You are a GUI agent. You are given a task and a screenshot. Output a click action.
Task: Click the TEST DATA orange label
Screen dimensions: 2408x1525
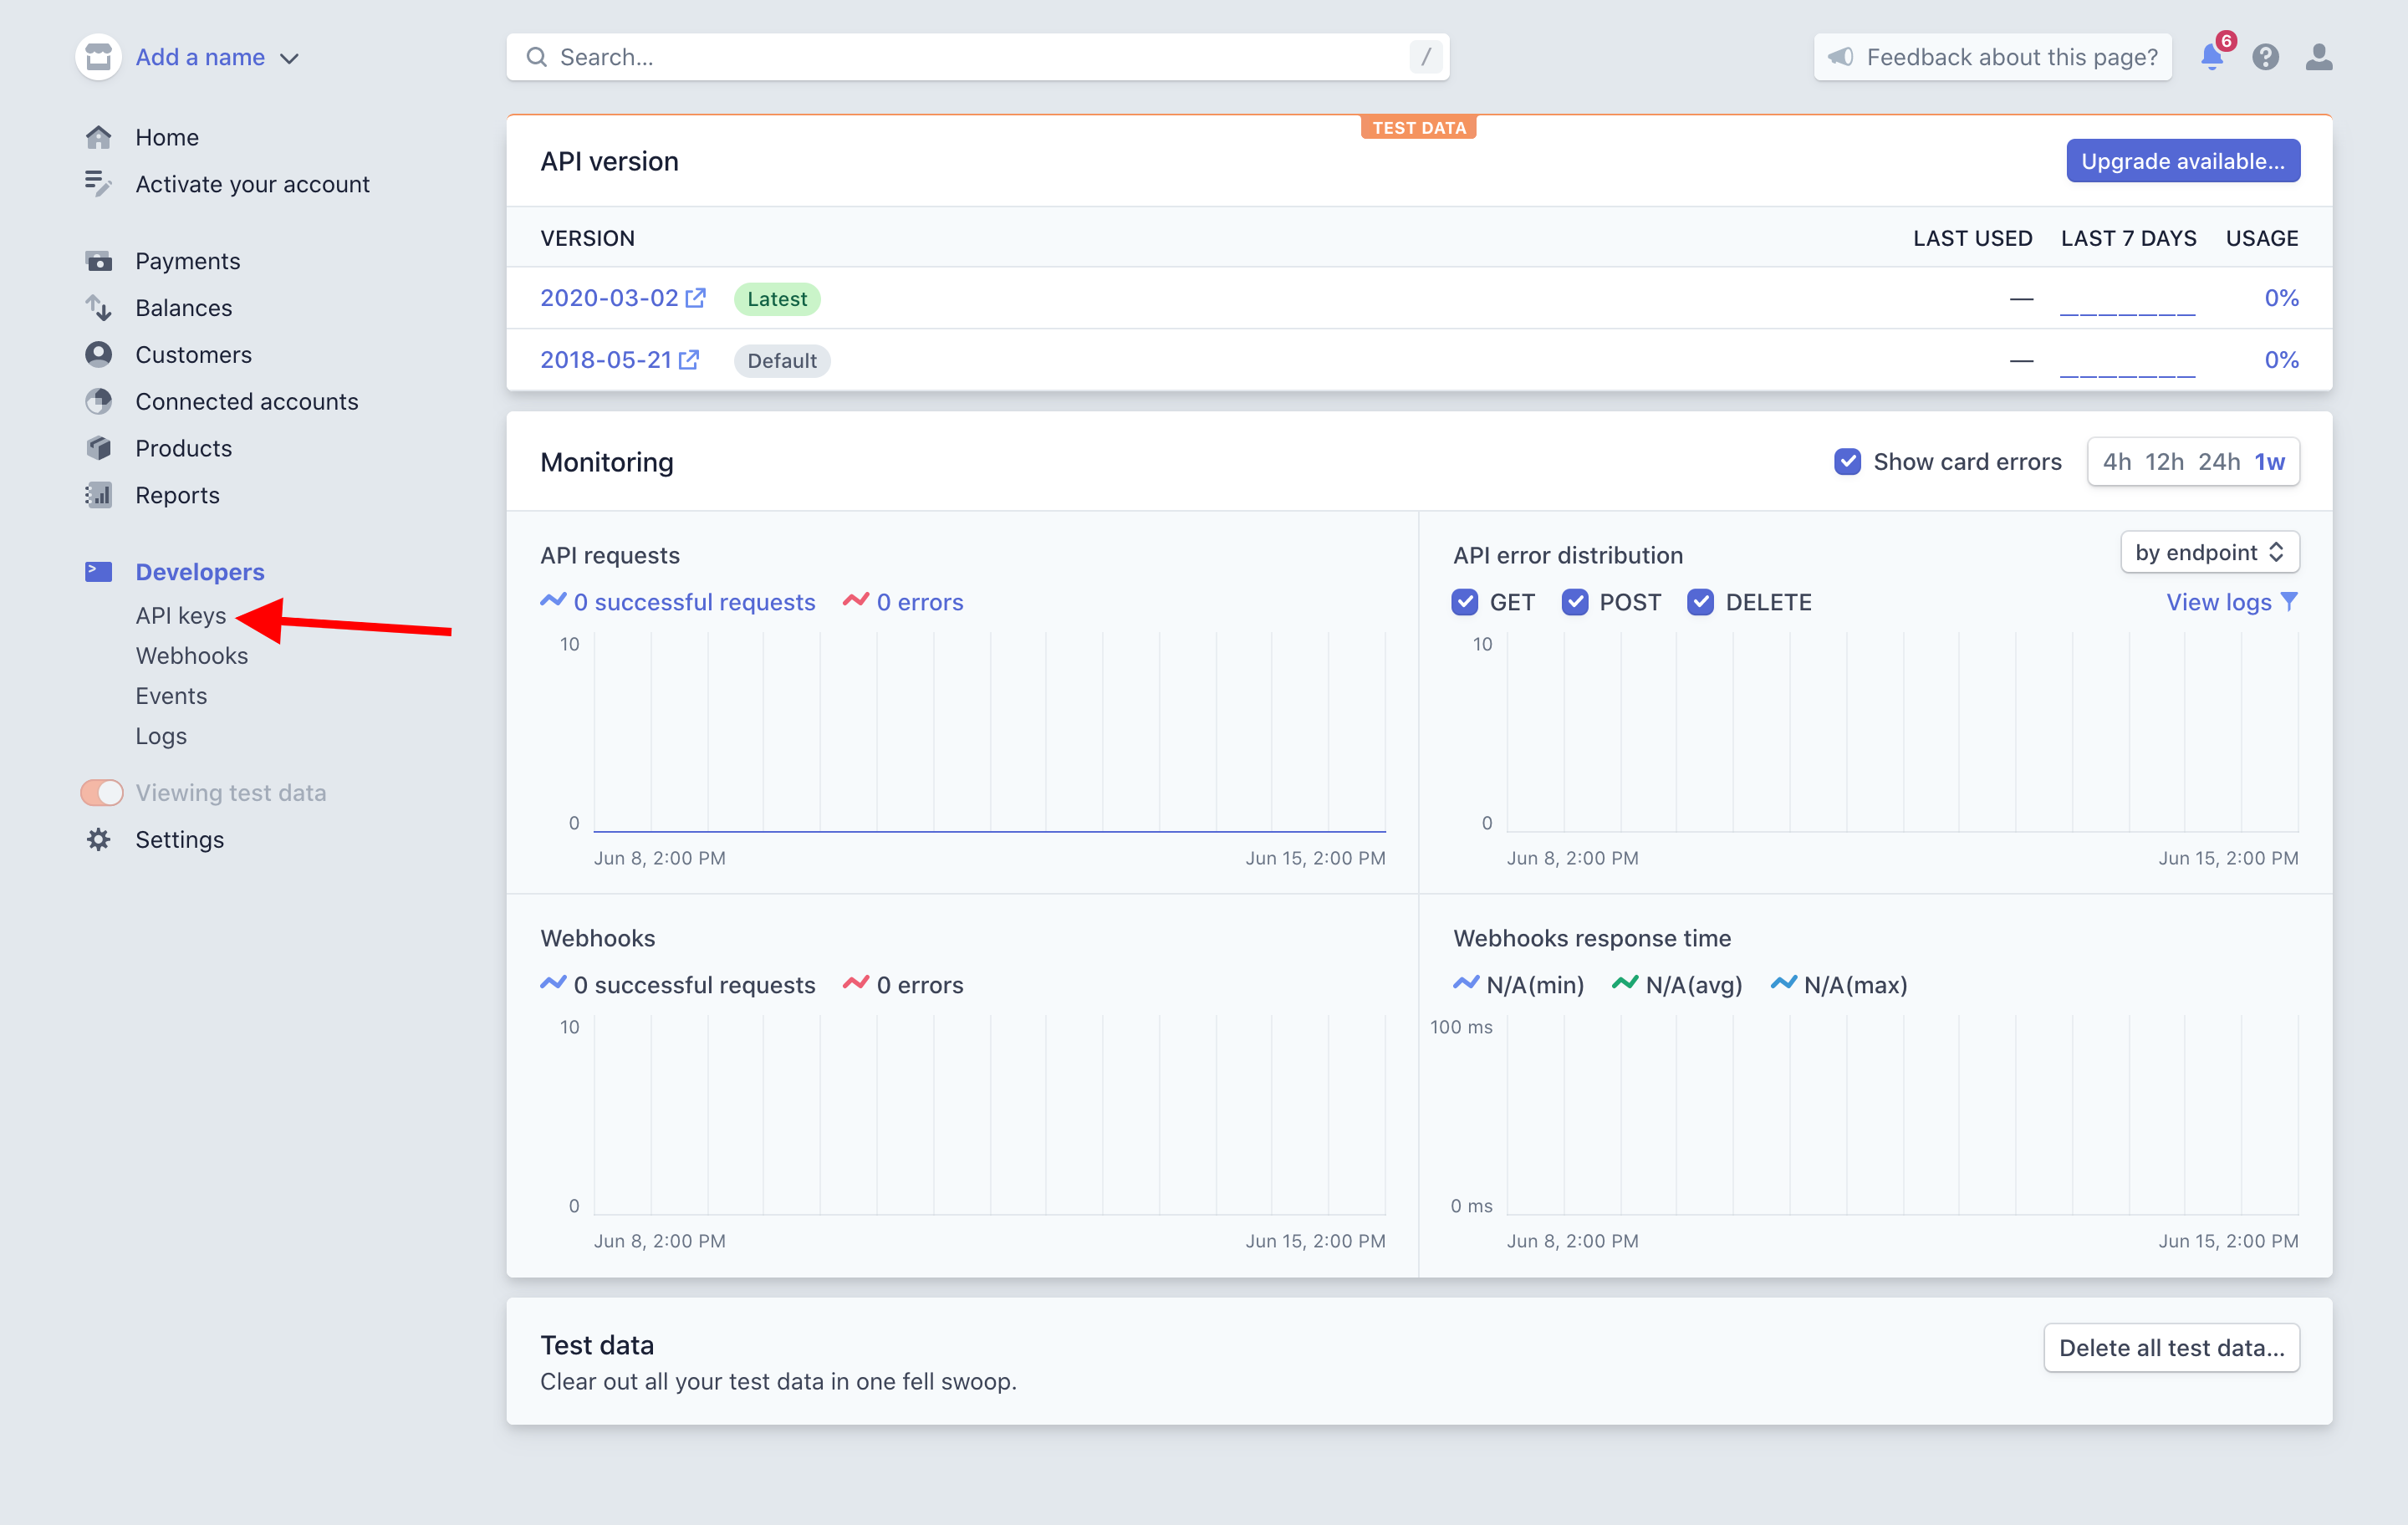[1418, 127]
